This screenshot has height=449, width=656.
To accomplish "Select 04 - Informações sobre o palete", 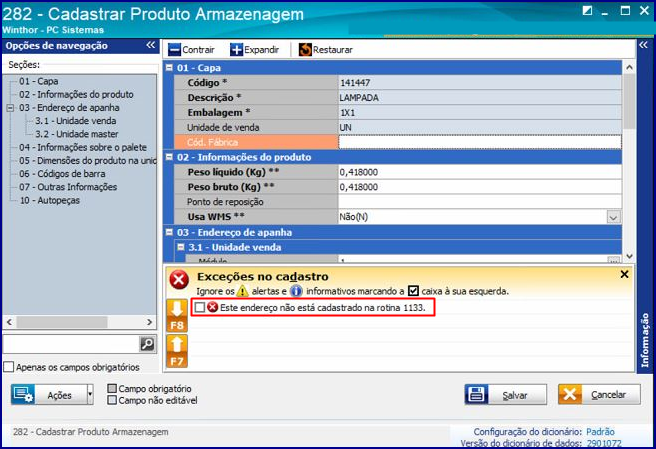I will tap(83, 147).
